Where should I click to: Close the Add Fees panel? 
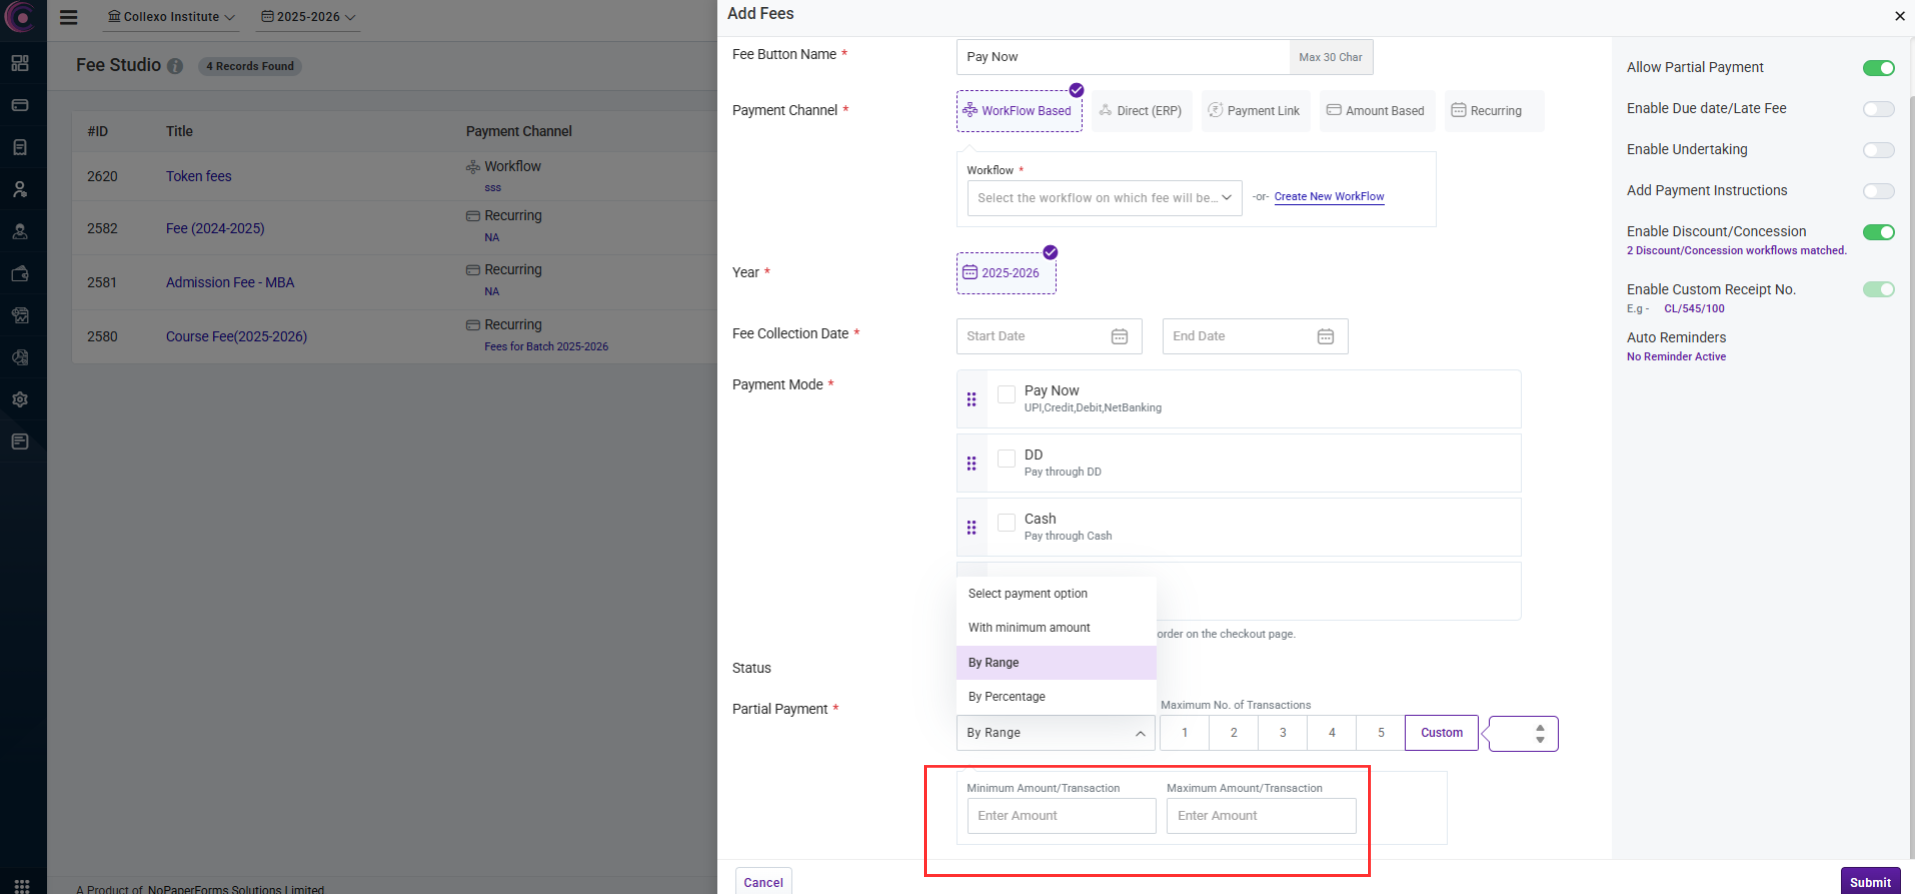1899,16
